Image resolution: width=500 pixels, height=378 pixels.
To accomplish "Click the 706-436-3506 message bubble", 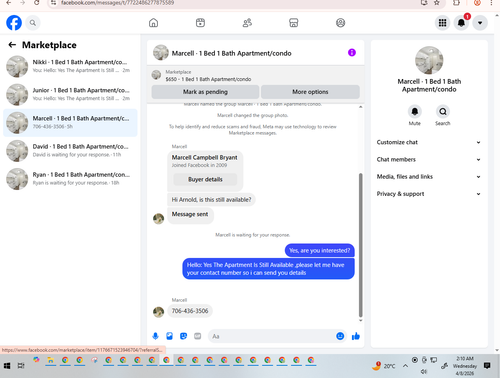I will [x=190, y=311].
